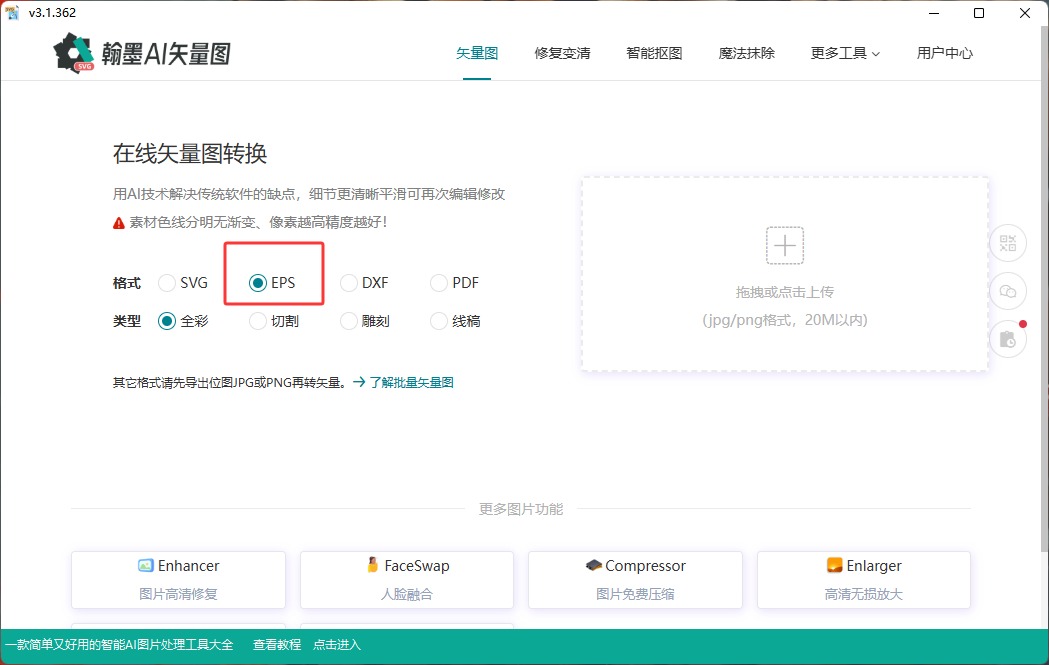
Task: Open the QR code panel on the right
Action: pos(1007,243)
